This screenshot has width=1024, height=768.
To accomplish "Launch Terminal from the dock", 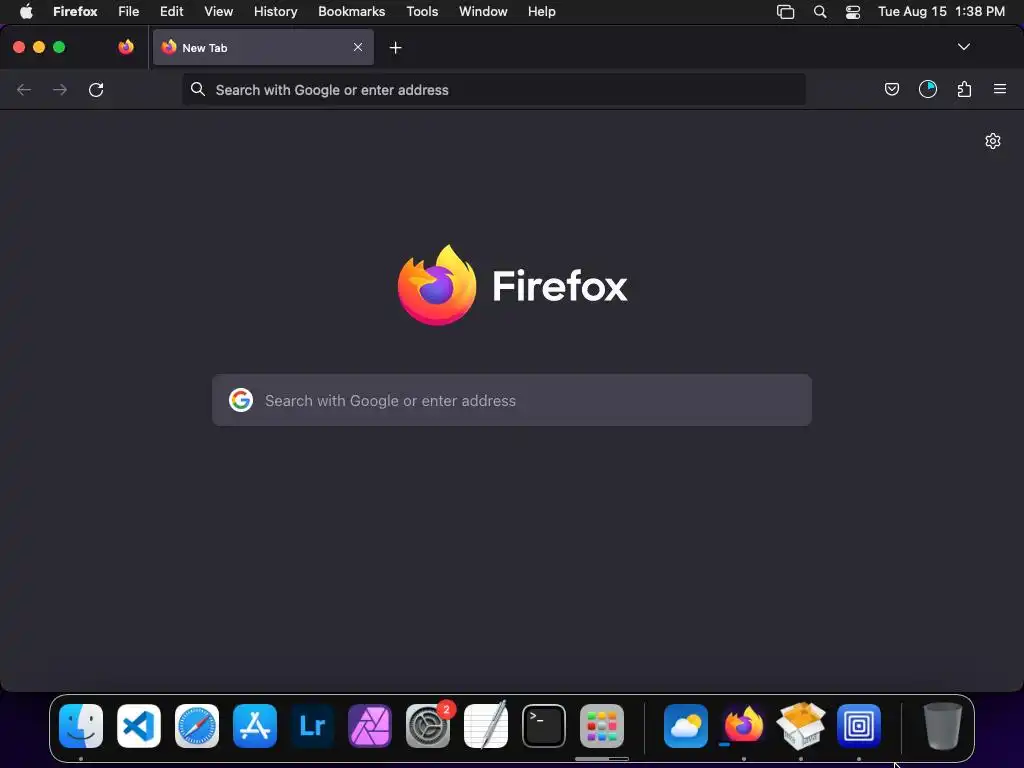I will (544, 726).
